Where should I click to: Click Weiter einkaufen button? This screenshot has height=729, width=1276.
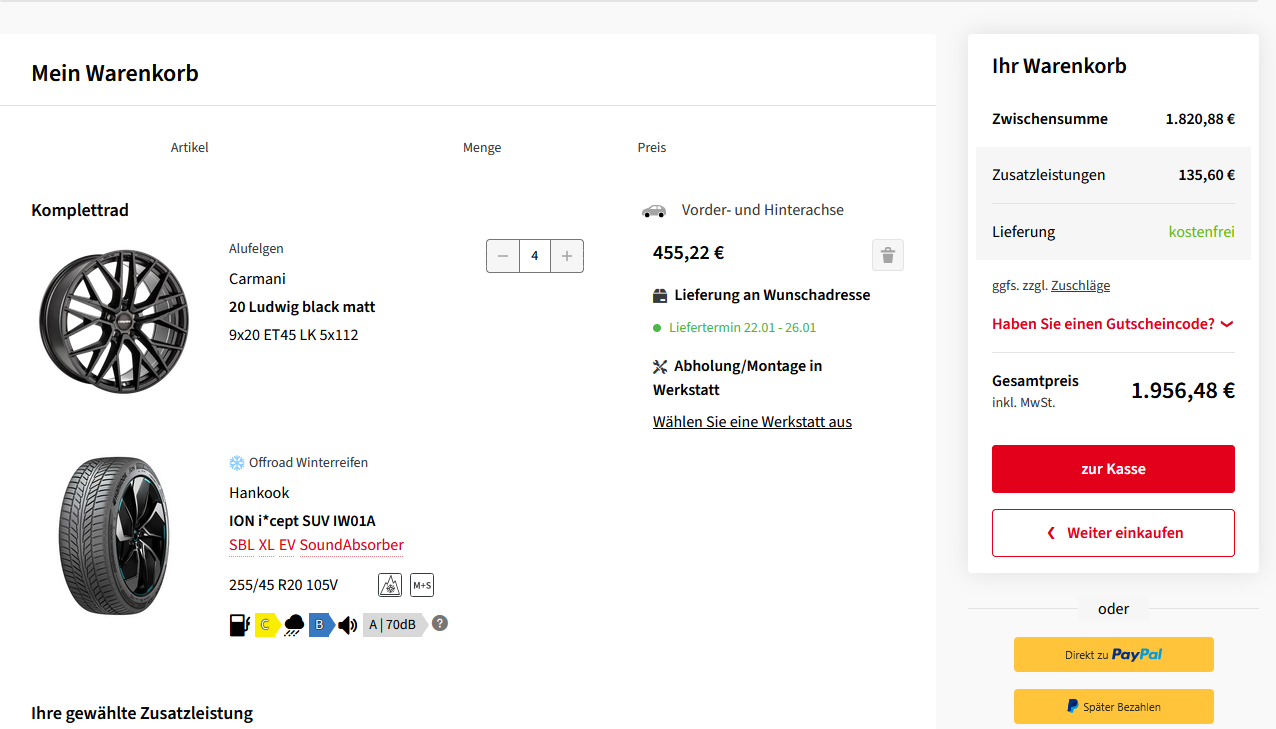click(x=1113, y=533)
